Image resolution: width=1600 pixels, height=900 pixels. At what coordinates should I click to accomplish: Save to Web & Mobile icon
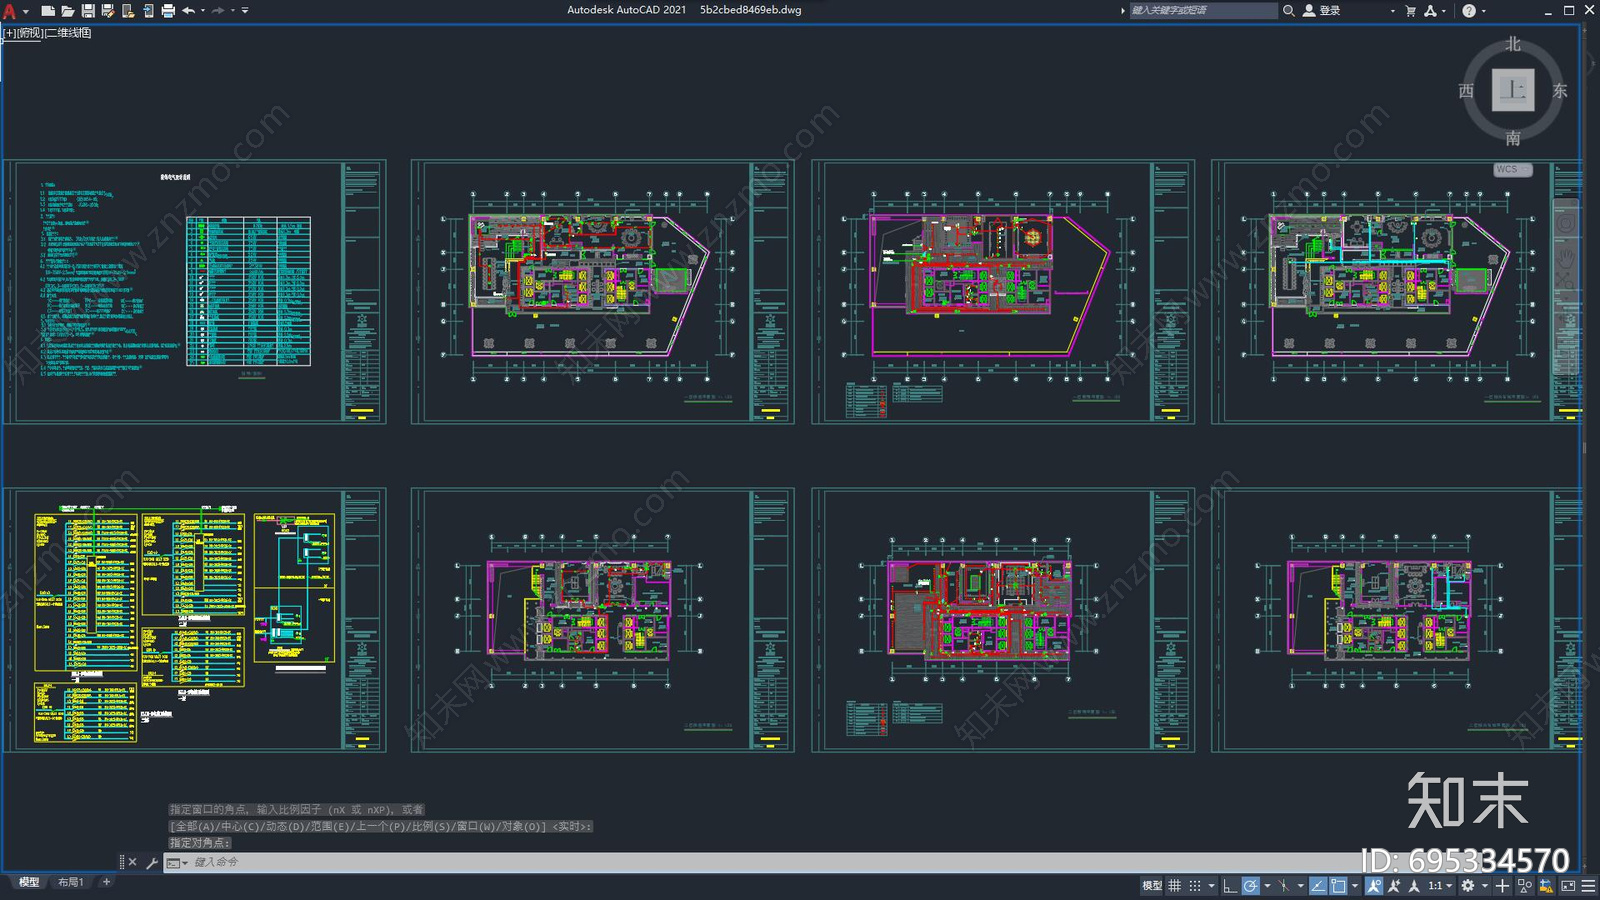149,11
